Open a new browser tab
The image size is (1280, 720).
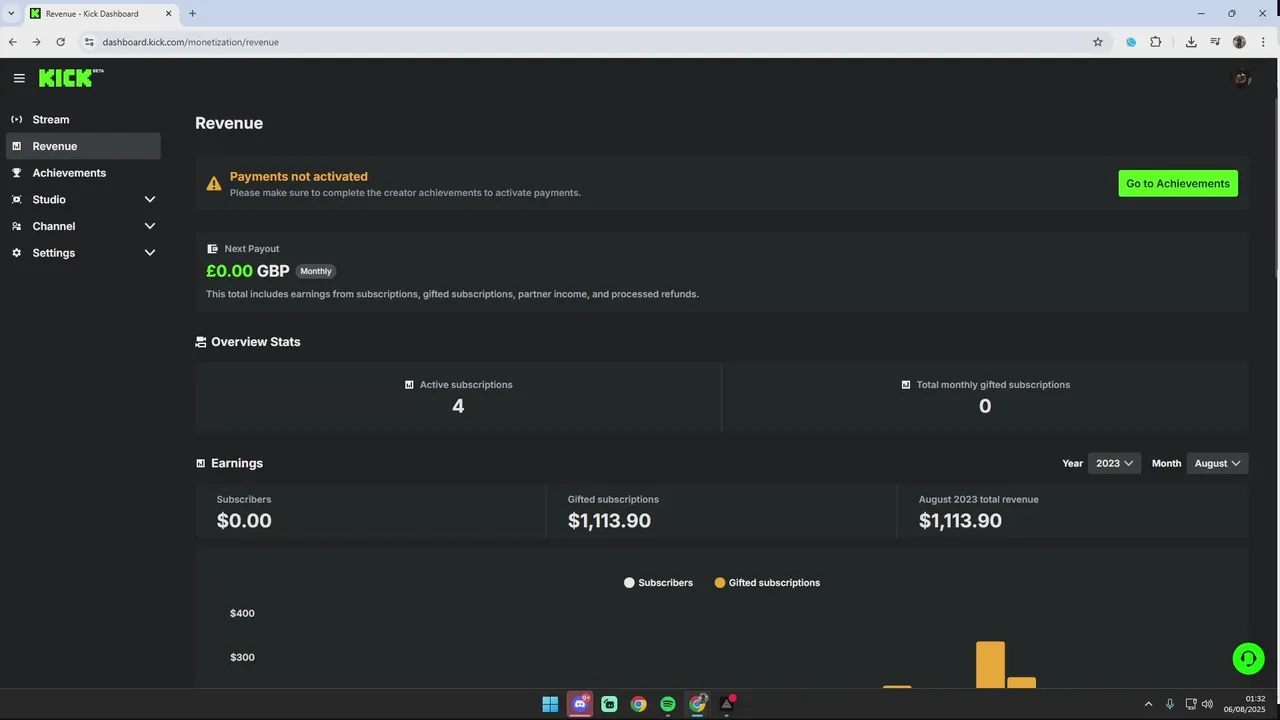(193, 13)
